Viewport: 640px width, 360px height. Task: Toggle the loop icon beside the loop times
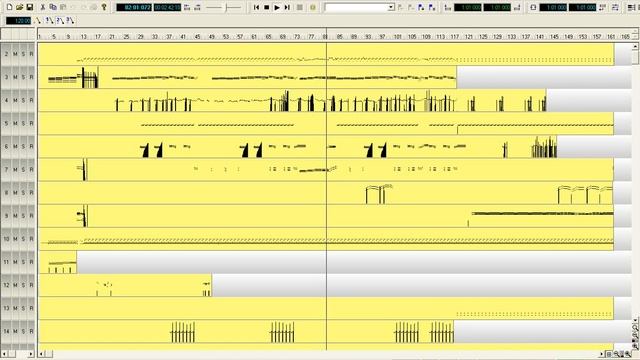click(x=533, y=7)
